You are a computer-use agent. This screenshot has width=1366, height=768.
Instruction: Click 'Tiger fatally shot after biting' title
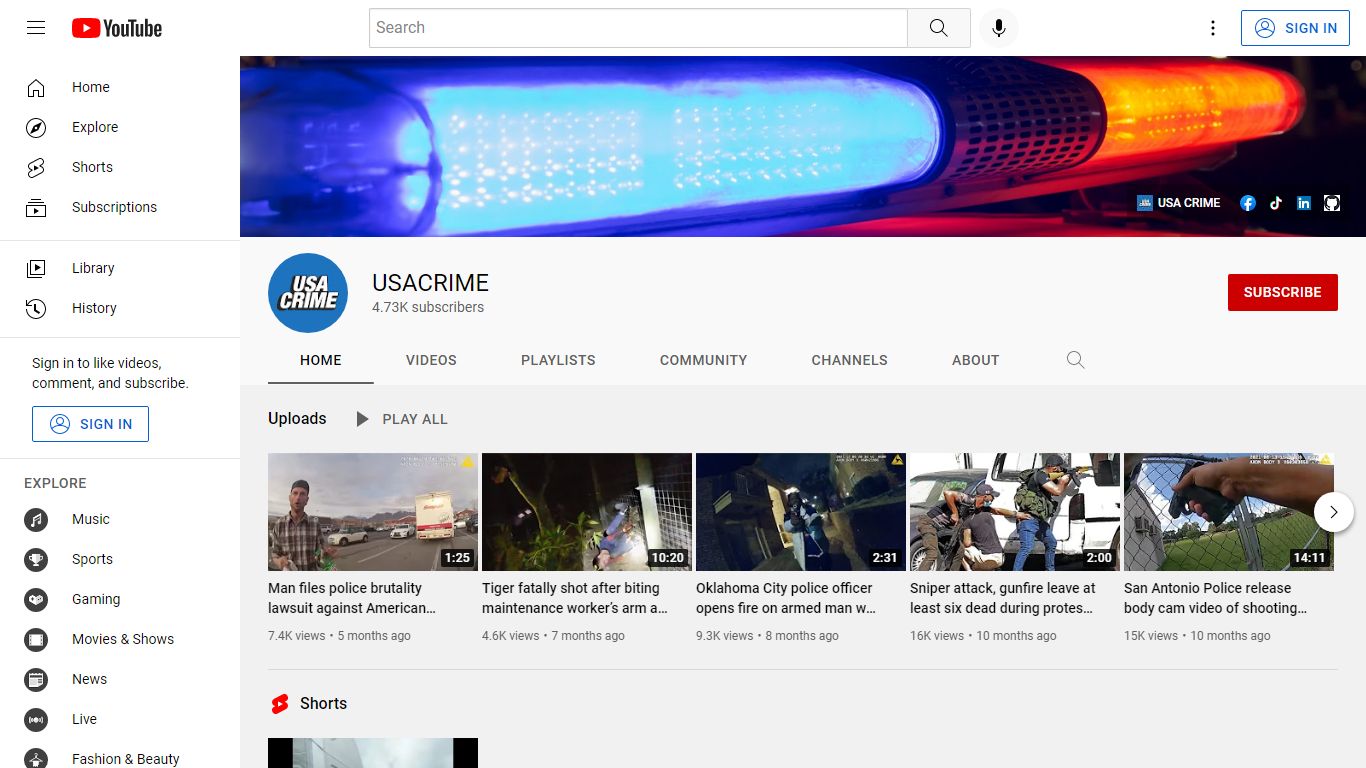point(575,598)
